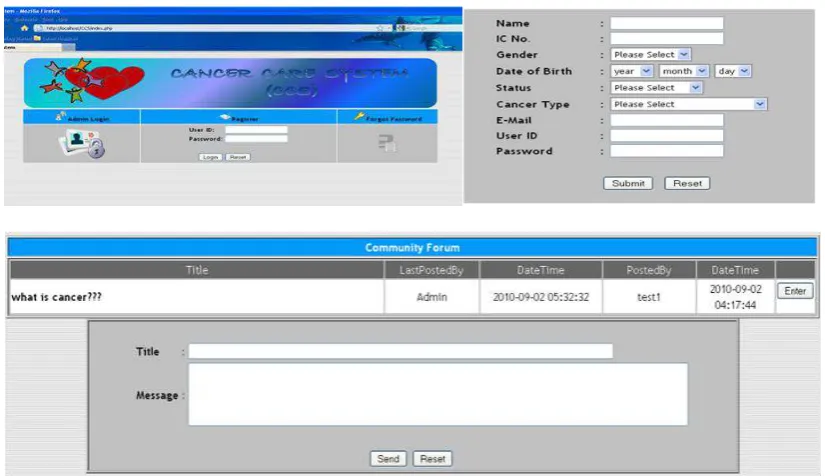Screen dimensions: 825x476
Task: Click the '2010-09-02 04:17:44' timestamp
Action: tap(735, 297)
